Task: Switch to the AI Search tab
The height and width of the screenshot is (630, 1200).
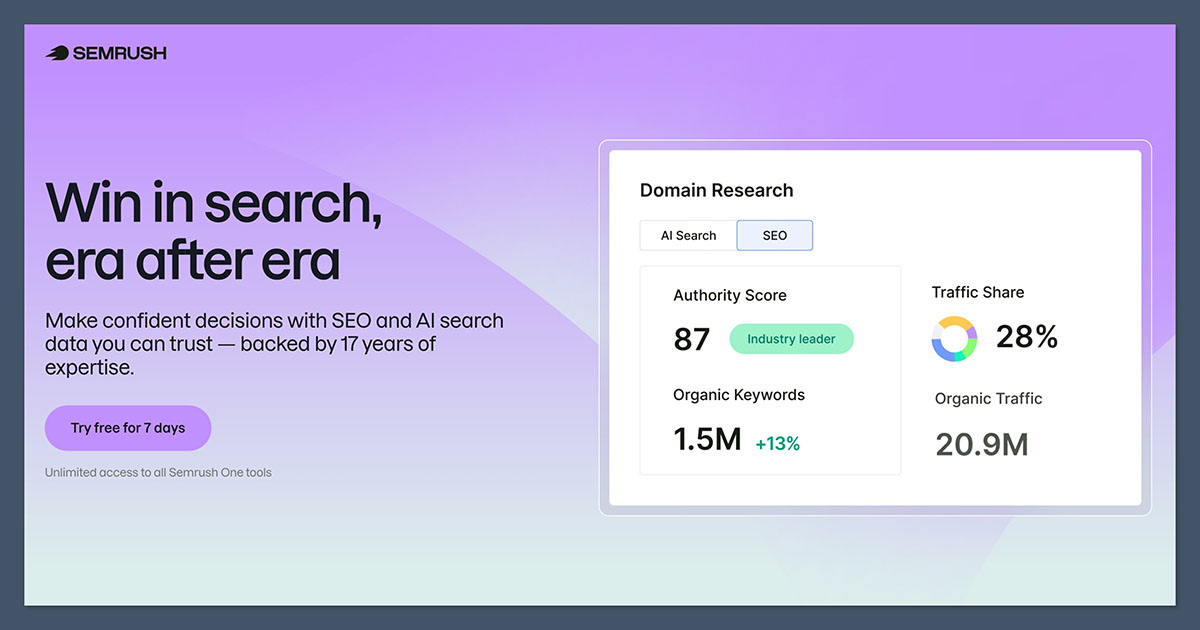Action: pyautogui.click(x=688, y=236)
